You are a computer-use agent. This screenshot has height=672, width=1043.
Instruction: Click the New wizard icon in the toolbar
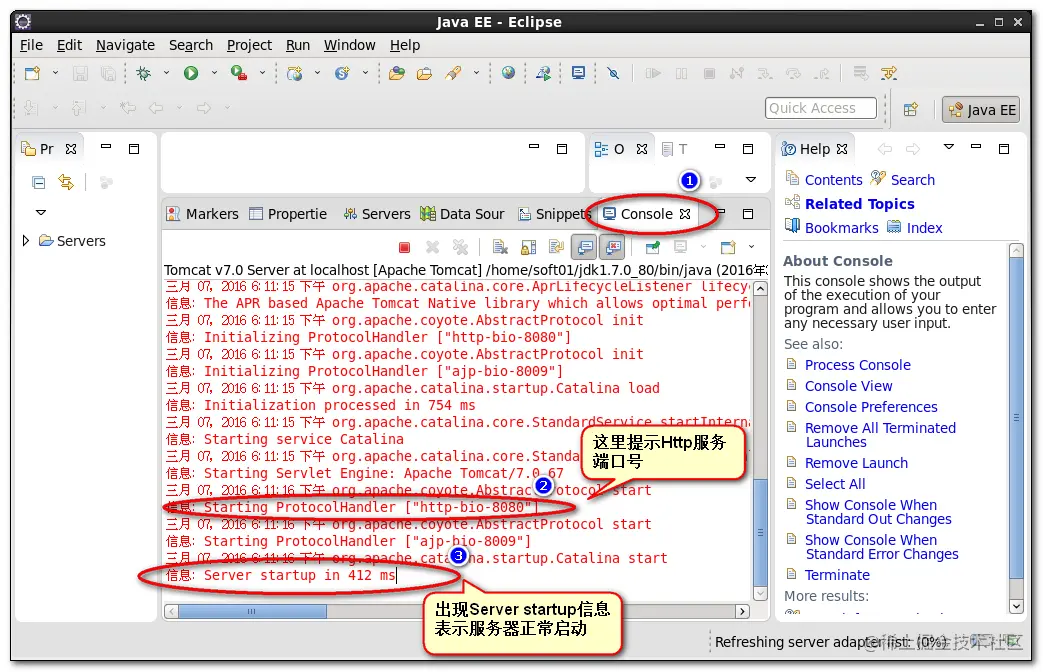tap(32, 73)
